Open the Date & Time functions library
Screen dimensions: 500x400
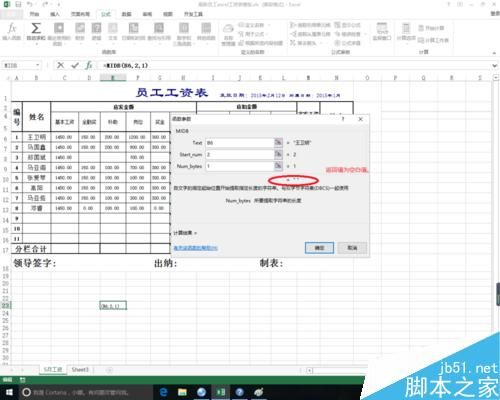click(134, 32)
